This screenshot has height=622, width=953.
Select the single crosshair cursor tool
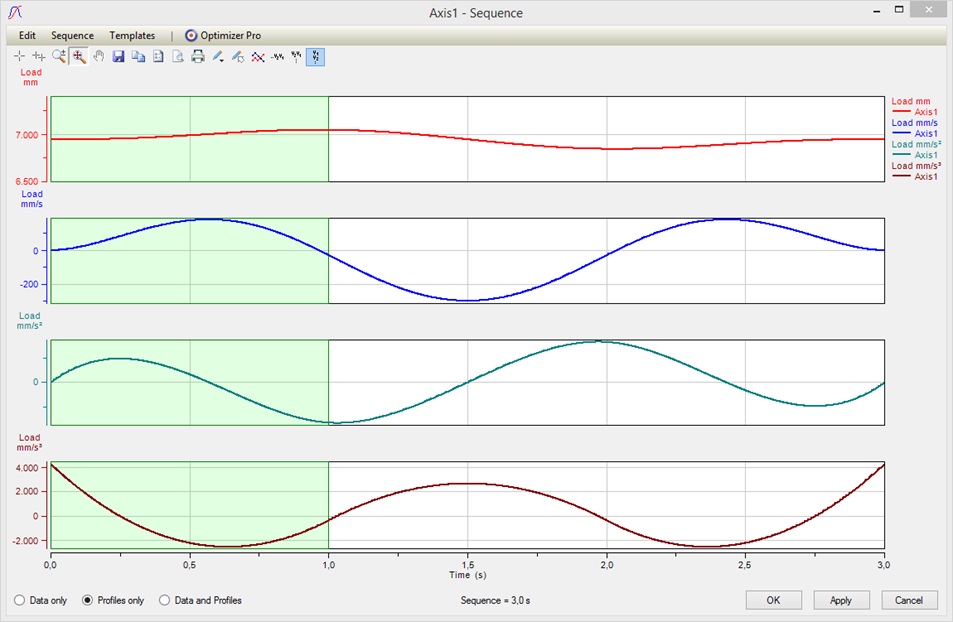tap(19, 57)
